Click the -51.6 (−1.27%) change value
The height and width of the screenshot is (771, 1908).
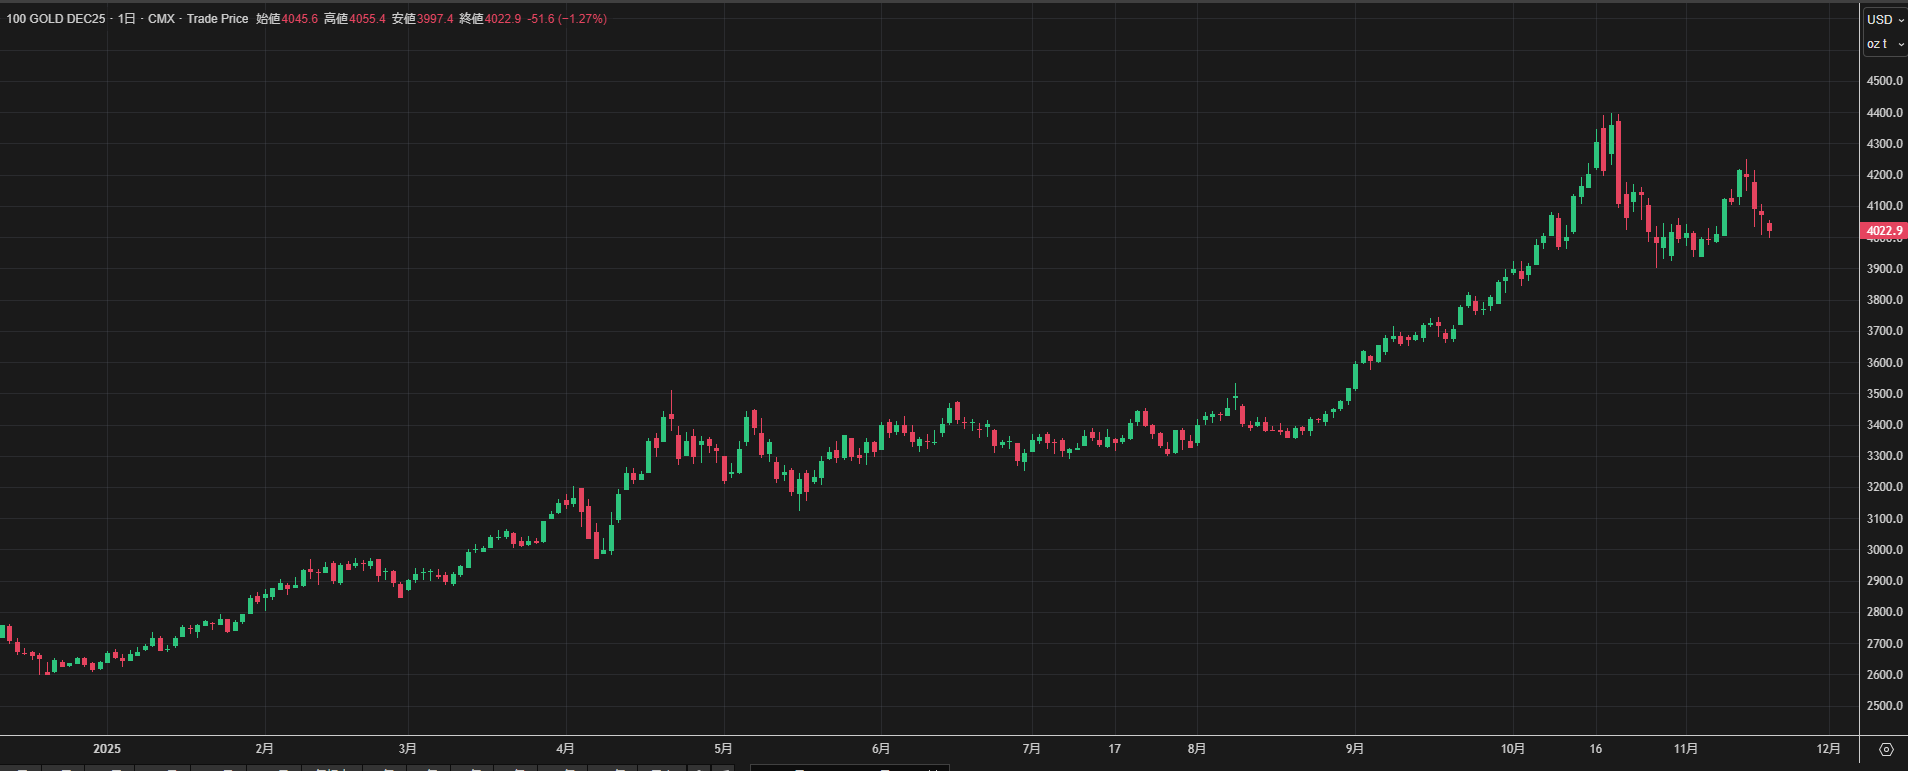pos(567,19)
